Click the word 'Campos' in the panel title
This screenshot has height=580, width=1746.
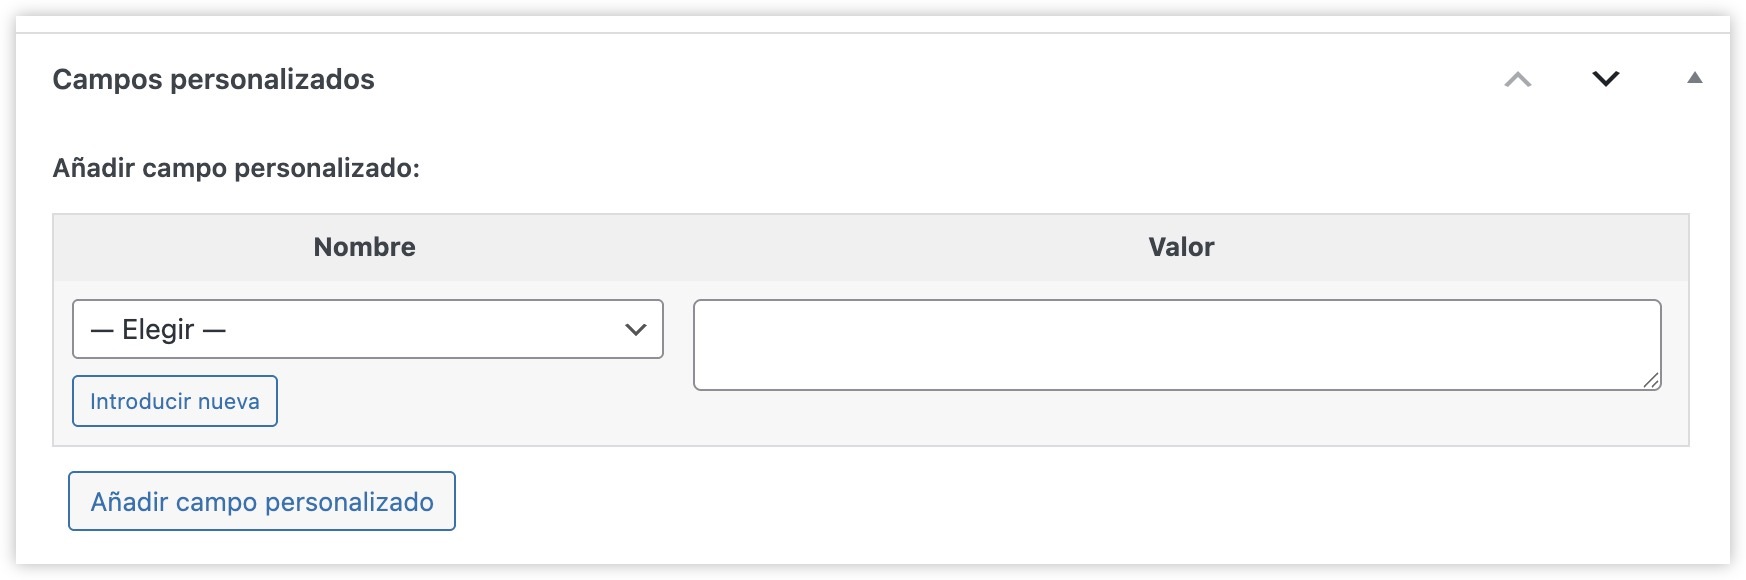(x=107, y=79)
